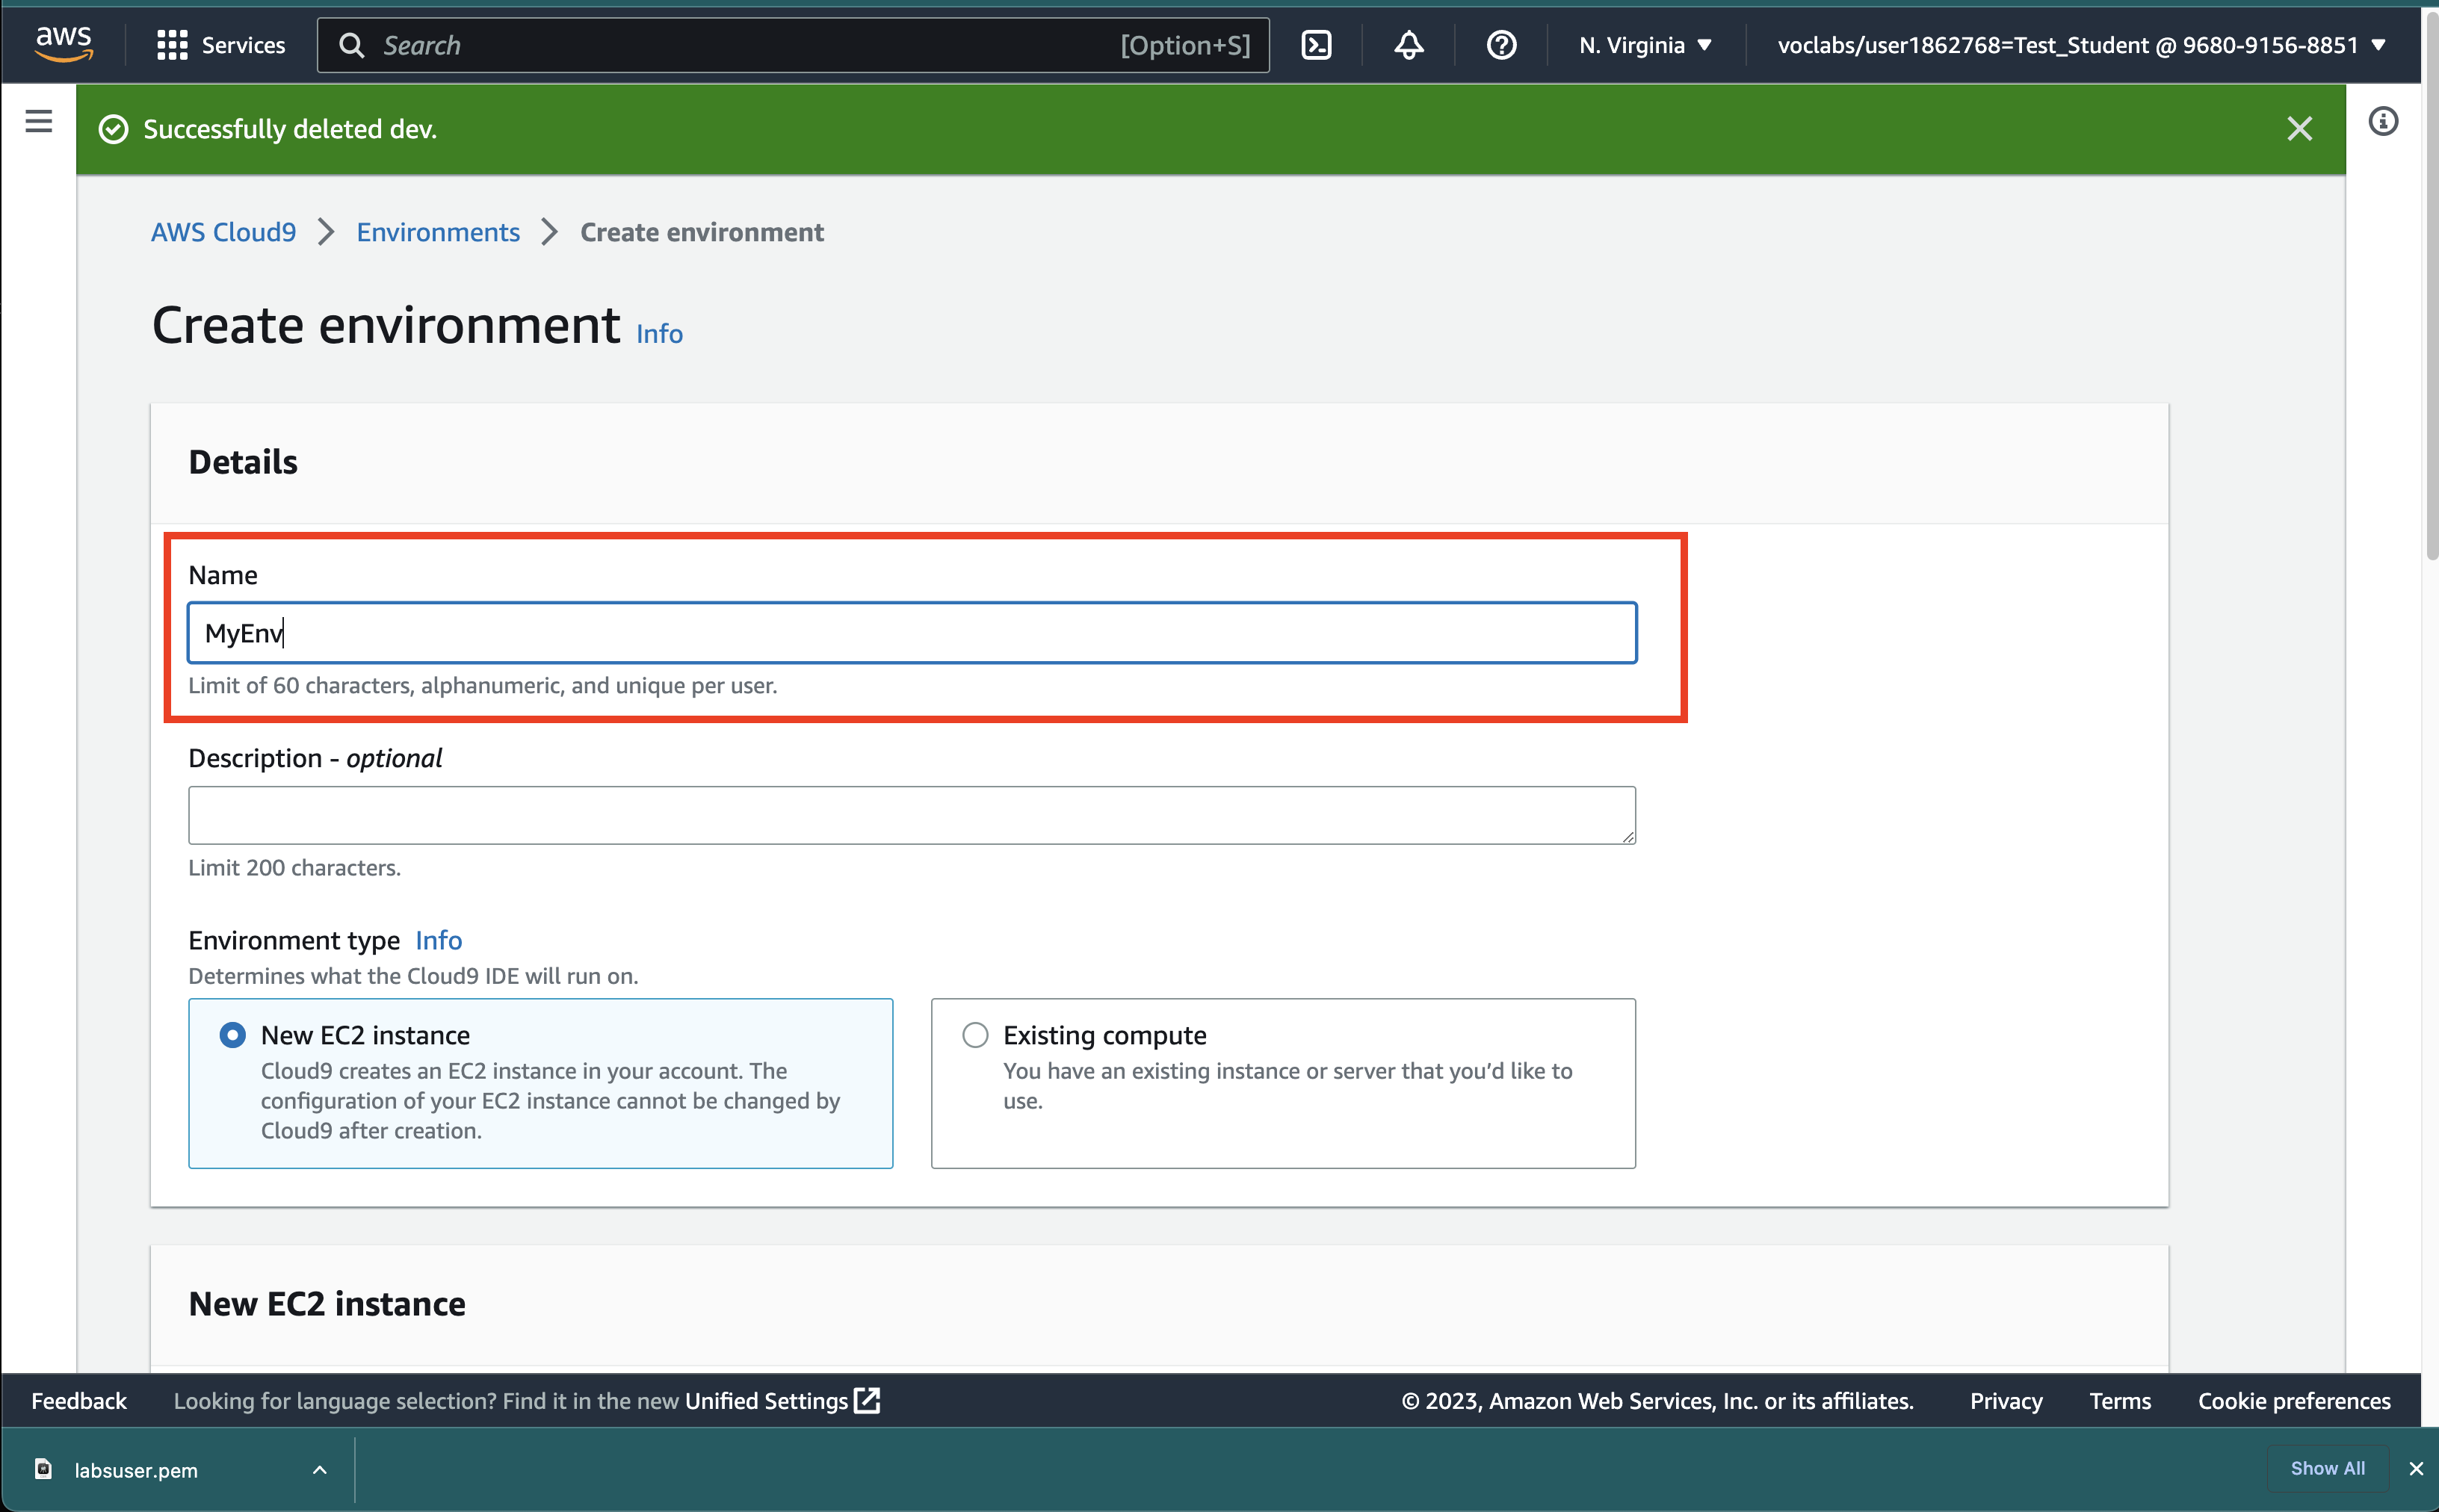Image resolution: width=2439 pixels, height=1512 pixels.
Task: Open the hamburger side navigation menu
Action: pos(39,121)
